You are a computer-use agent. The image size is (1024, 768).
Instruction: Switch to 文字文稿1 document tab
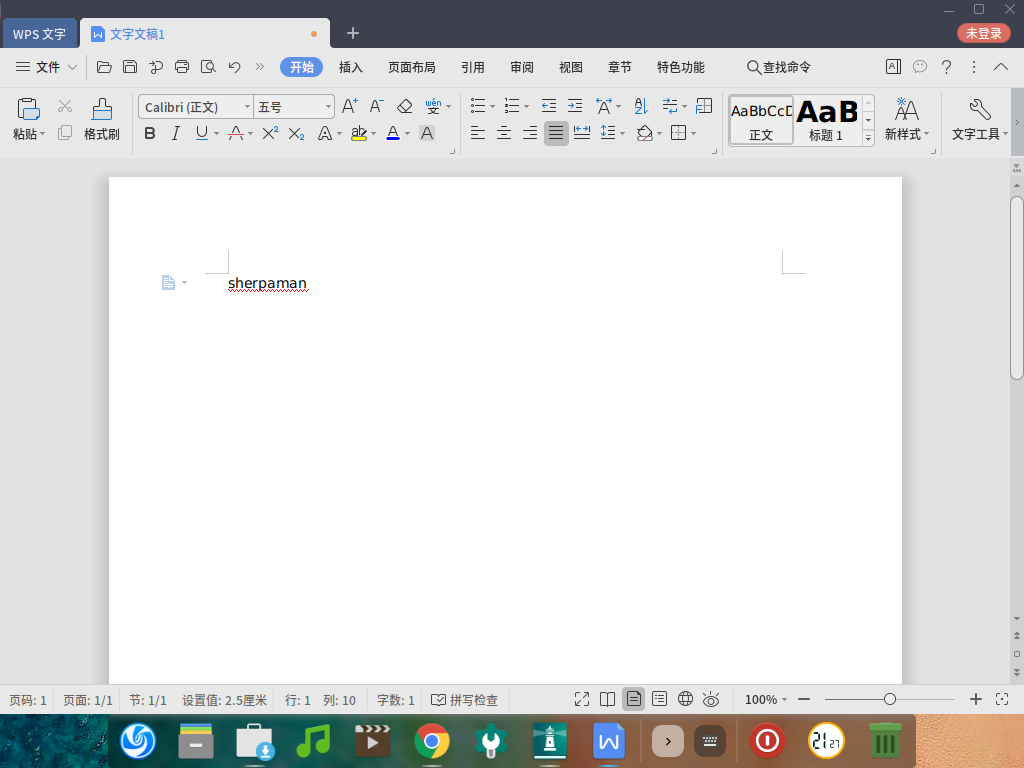tap(205, 33)
